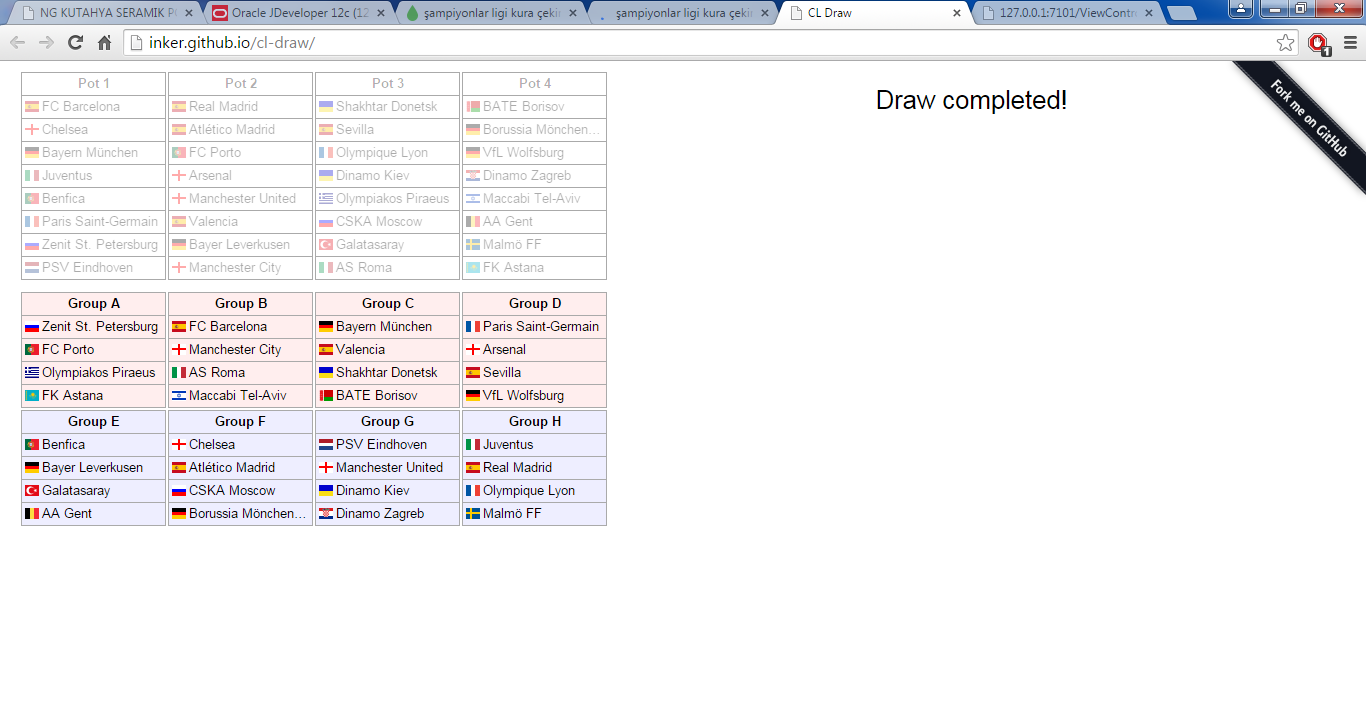Click the German flag beside Bayern München in Group C
1366x728 pixels.
326,327
